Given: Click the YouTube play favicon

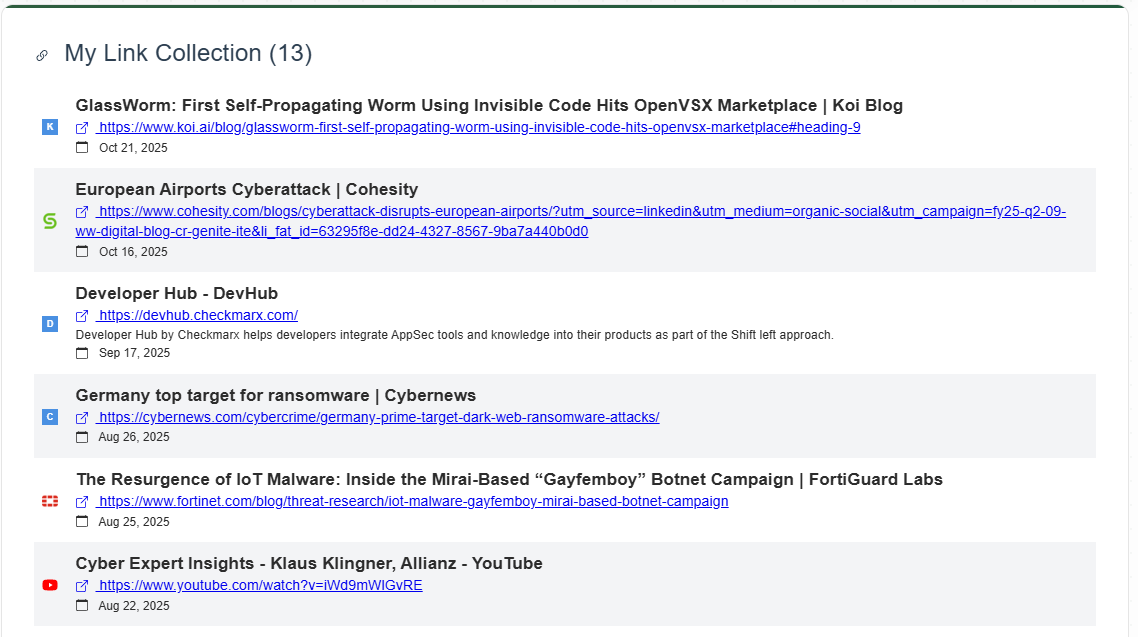Looking at the screenshot, I should click(x=50, y=585).
